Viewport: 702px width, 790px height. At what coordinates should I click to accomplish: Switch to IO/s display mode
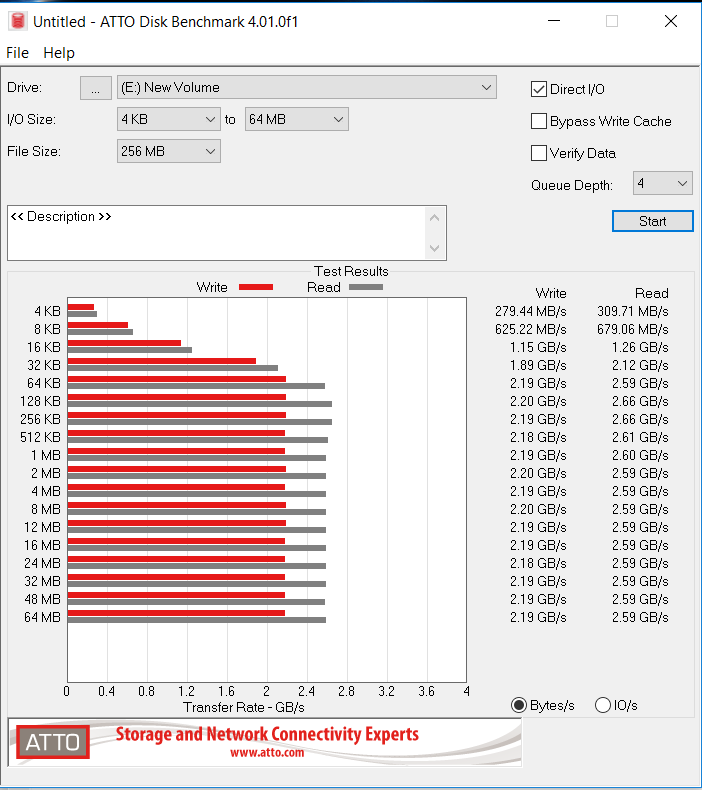603,705
